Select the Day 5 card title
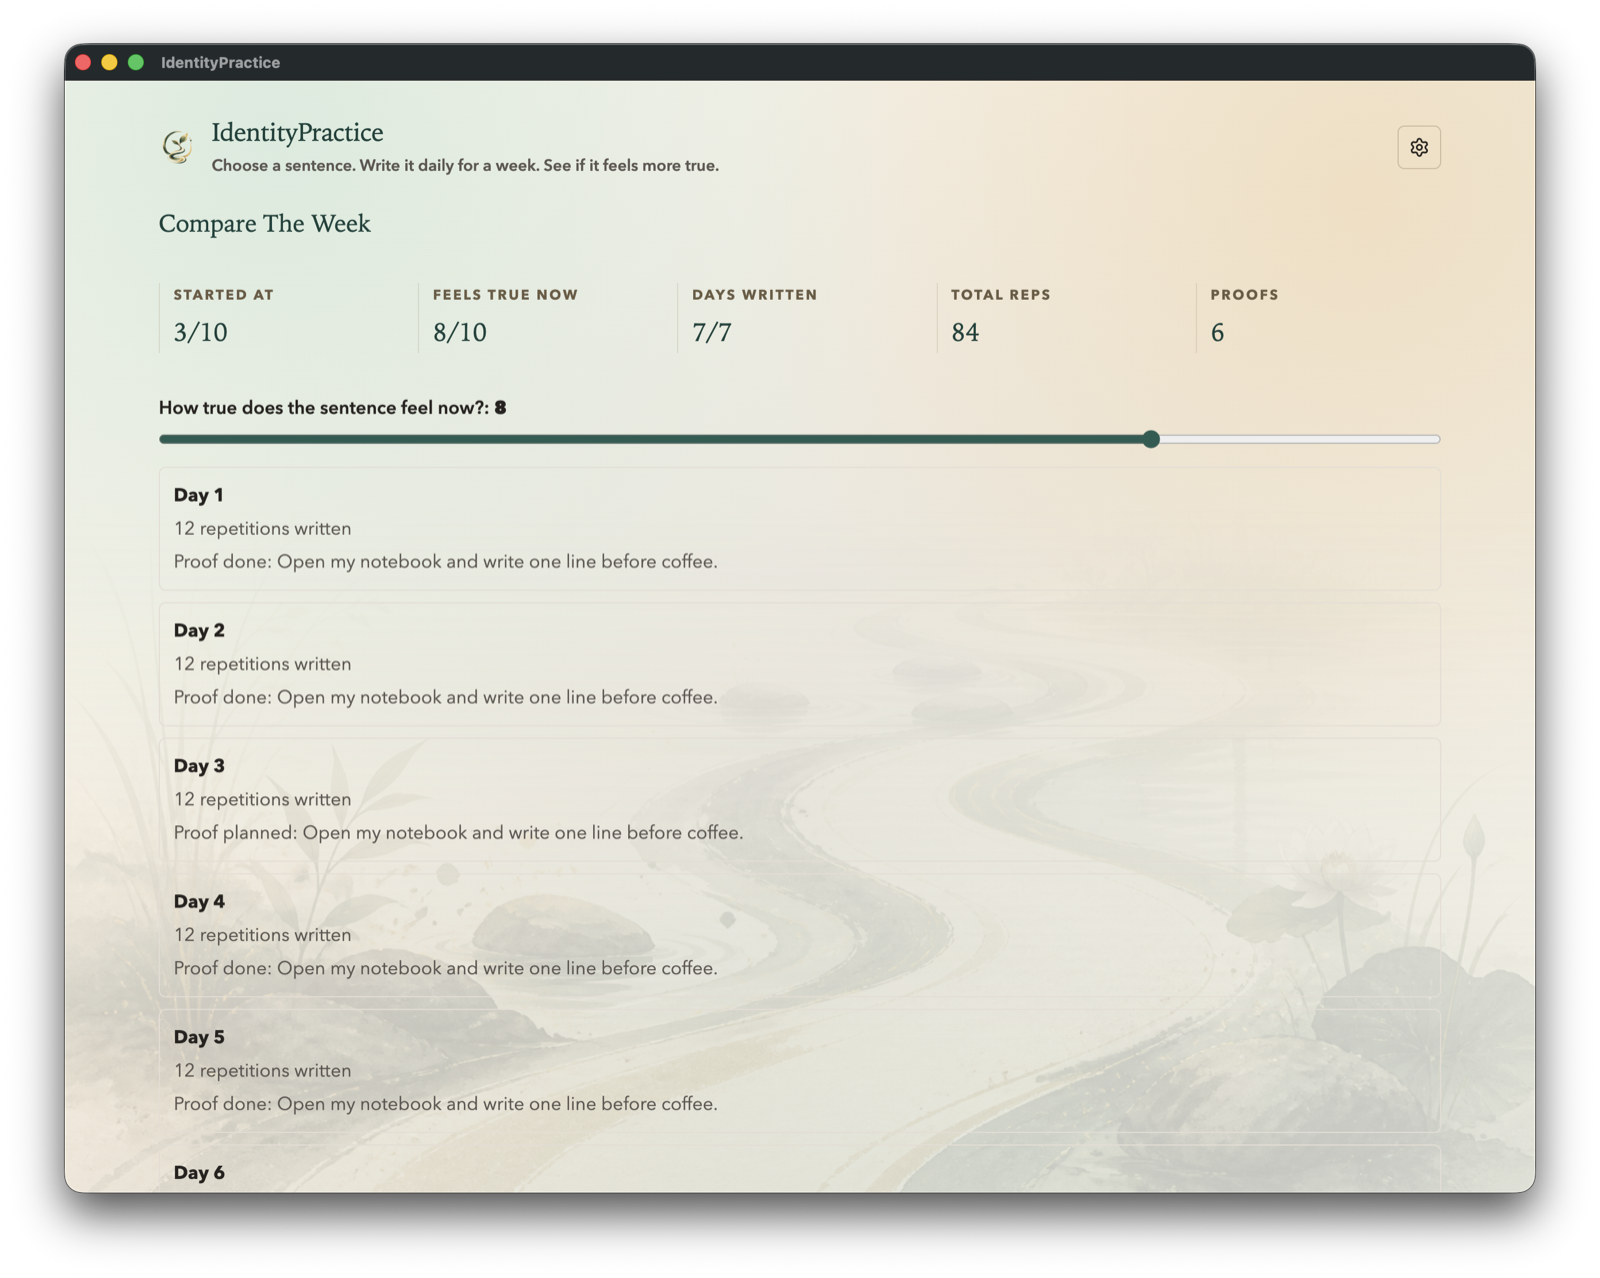 pos(199,1037)
